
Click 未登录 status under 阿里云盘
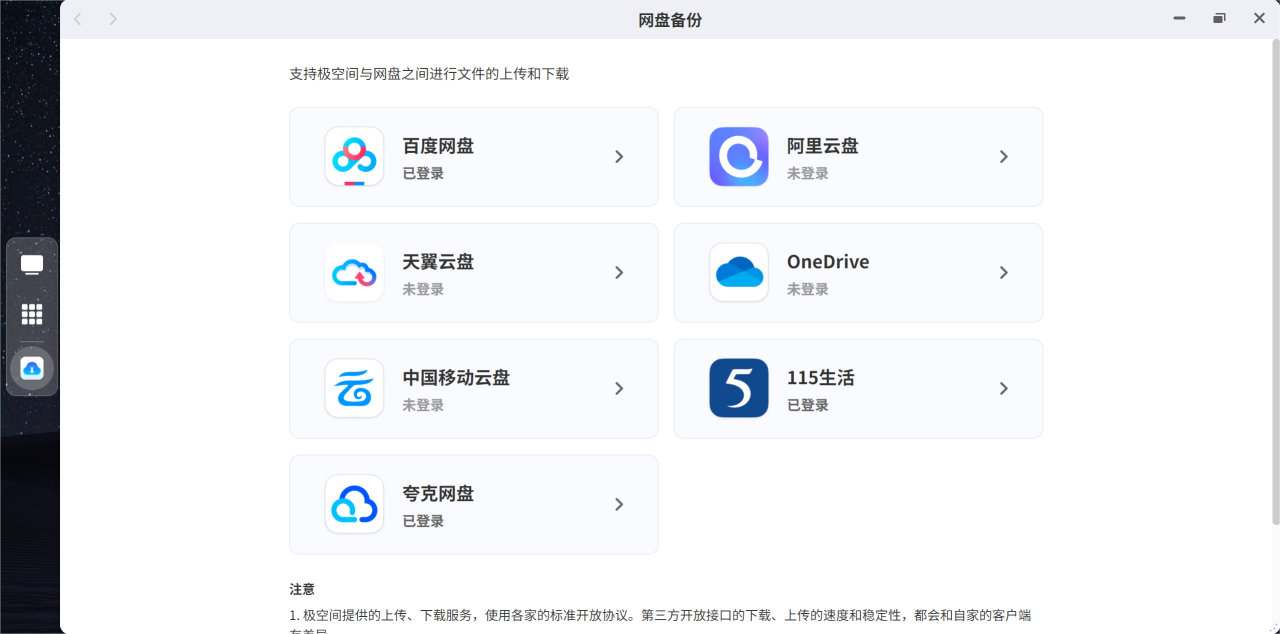coord(808,173)
